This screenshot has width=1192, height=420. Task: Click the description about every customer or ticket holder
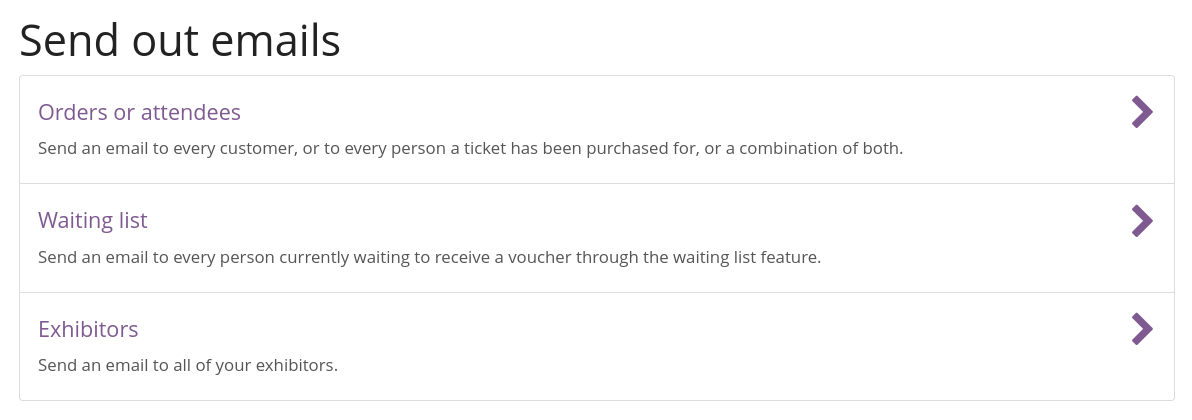coord(470,148)
